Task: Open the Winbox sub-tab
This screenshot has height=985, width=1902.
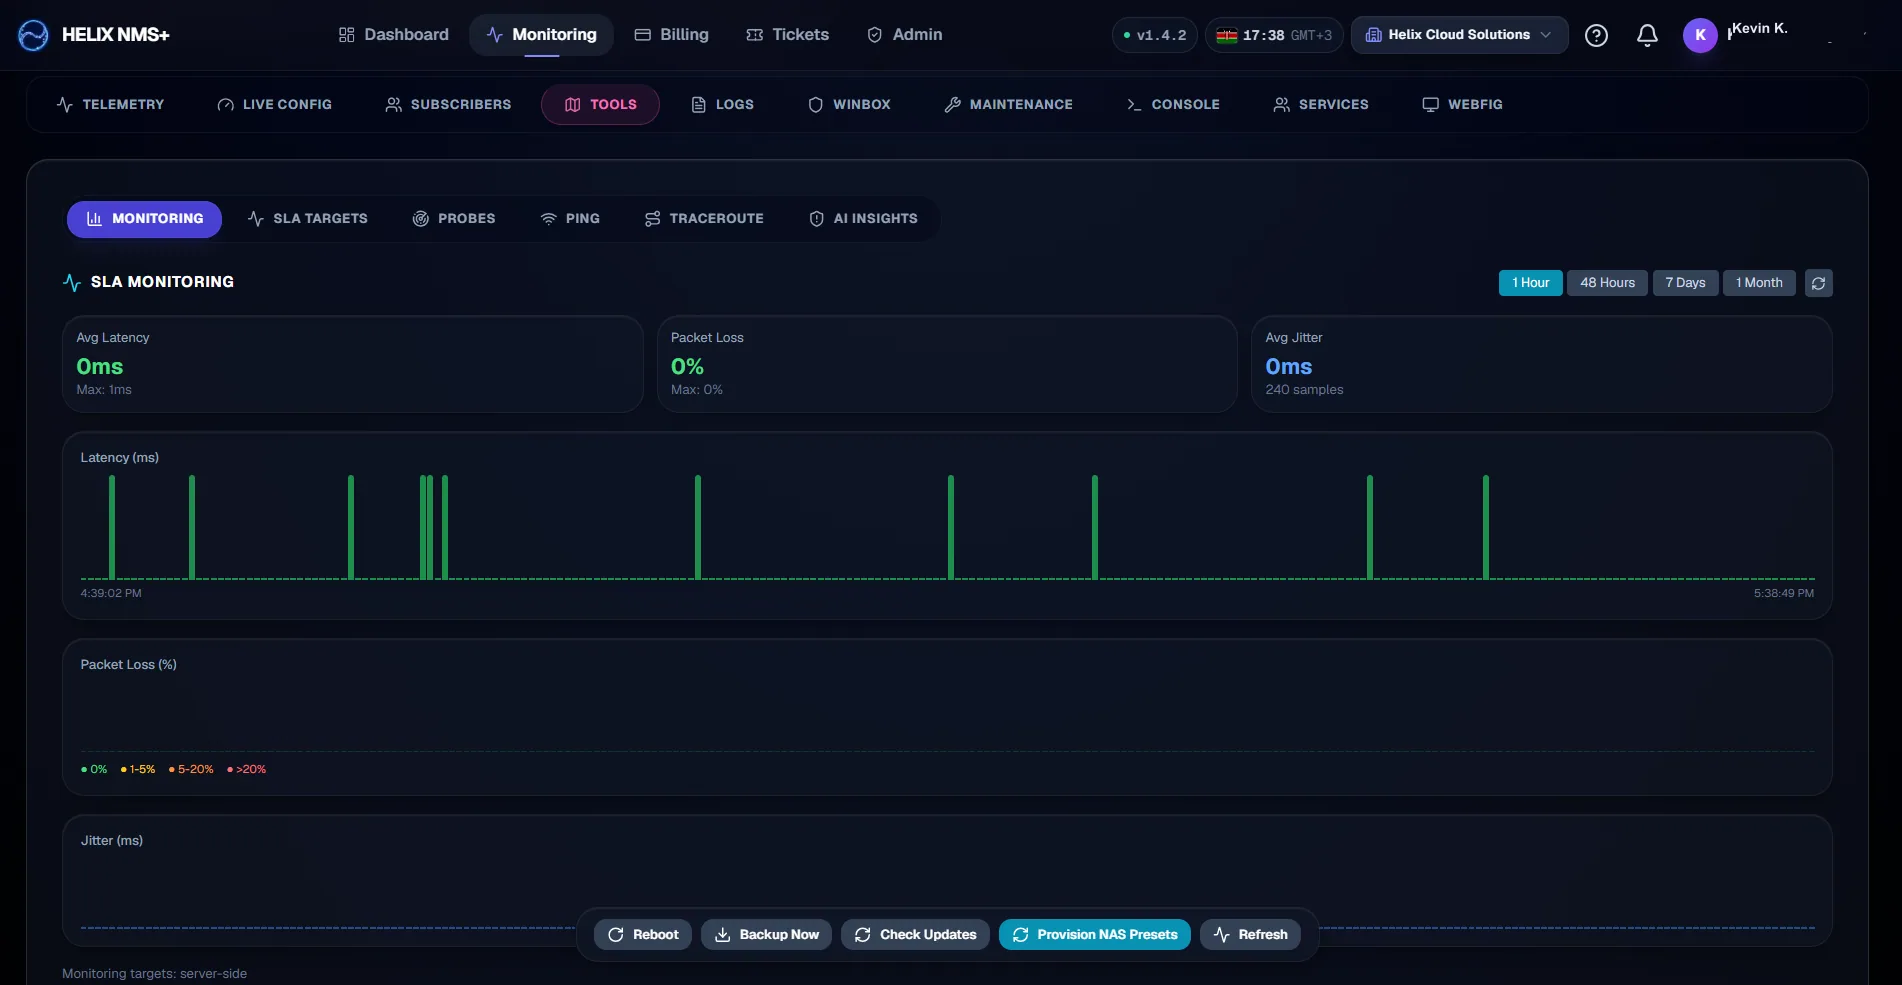Action: pyautogui.click(x=849, y=104)
